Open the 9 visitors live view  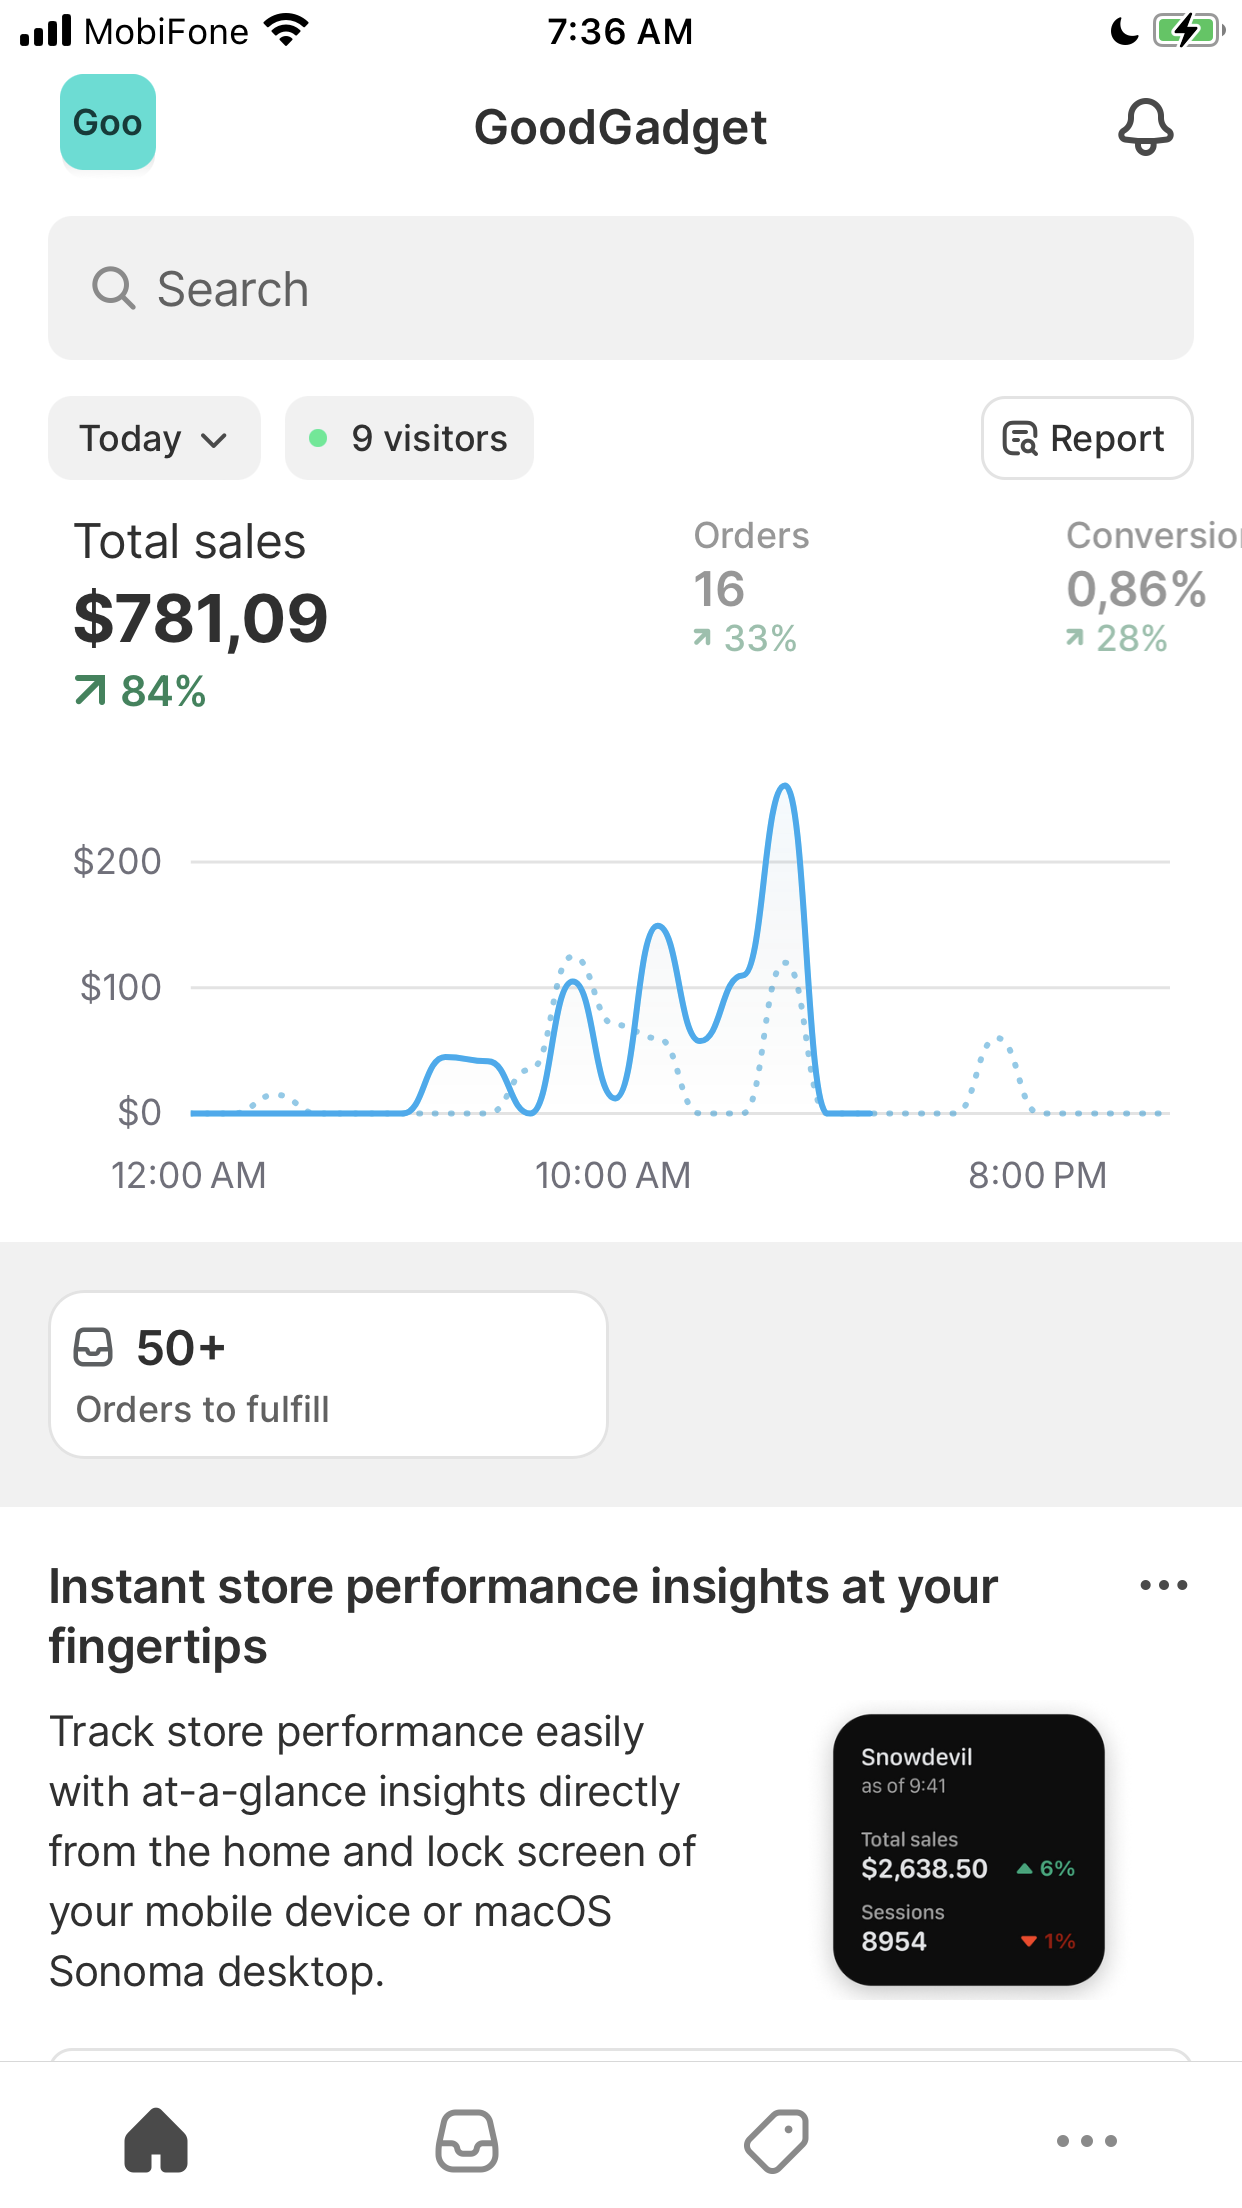[x=409, y=438]
